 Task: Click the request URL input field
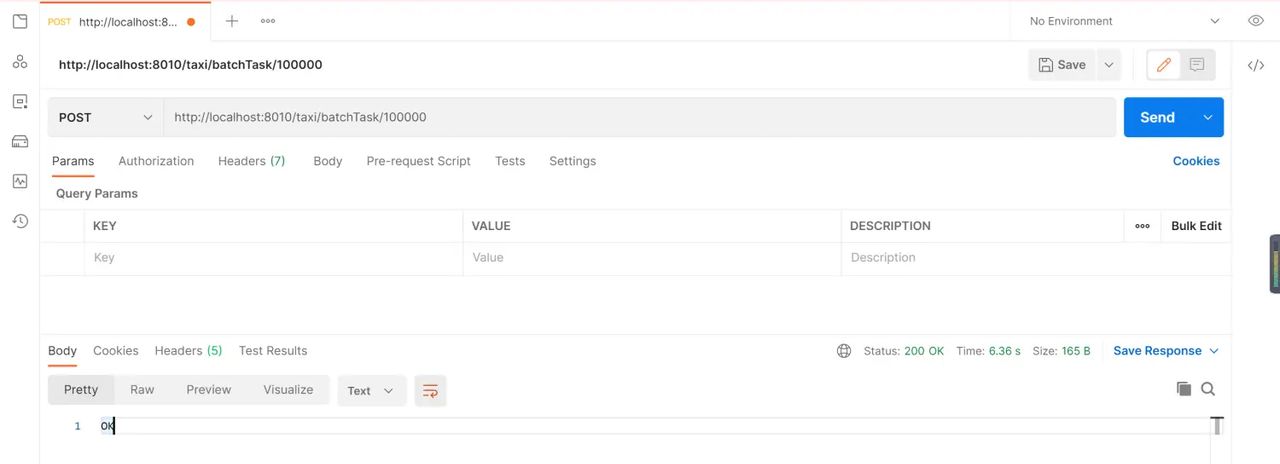(x=640, y=117)
